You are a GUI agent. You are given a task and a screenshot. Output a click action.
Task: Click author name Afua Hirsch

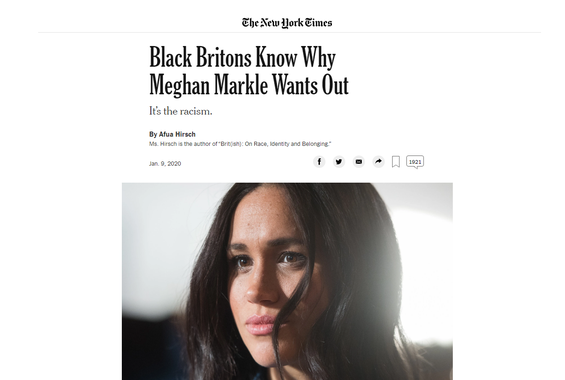[x=177, y=134]
